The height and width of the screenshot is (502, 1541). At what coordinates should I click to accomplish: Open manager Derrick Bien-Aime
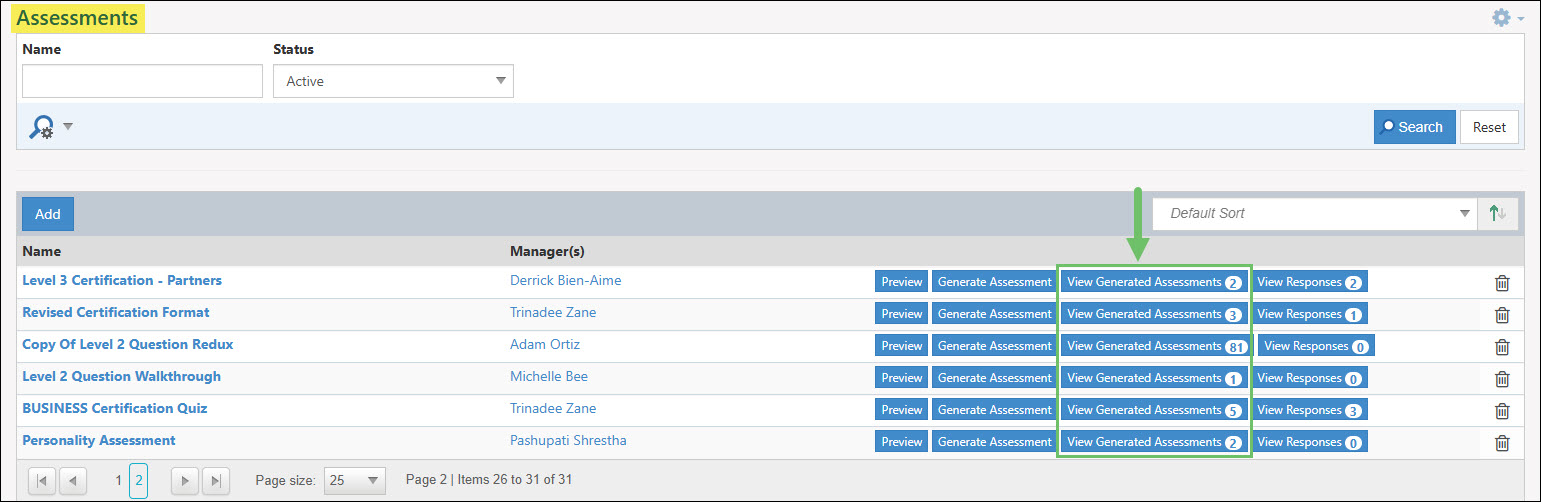pos(566,280)
